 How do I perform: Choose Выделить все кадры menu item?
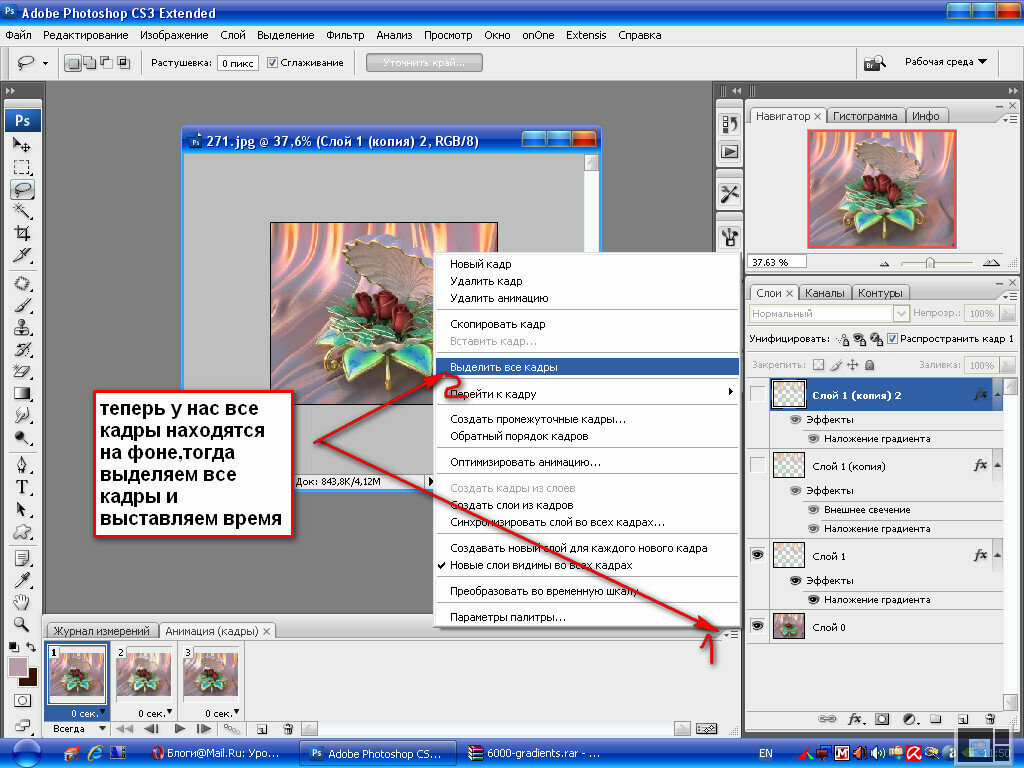coord(587,367)
